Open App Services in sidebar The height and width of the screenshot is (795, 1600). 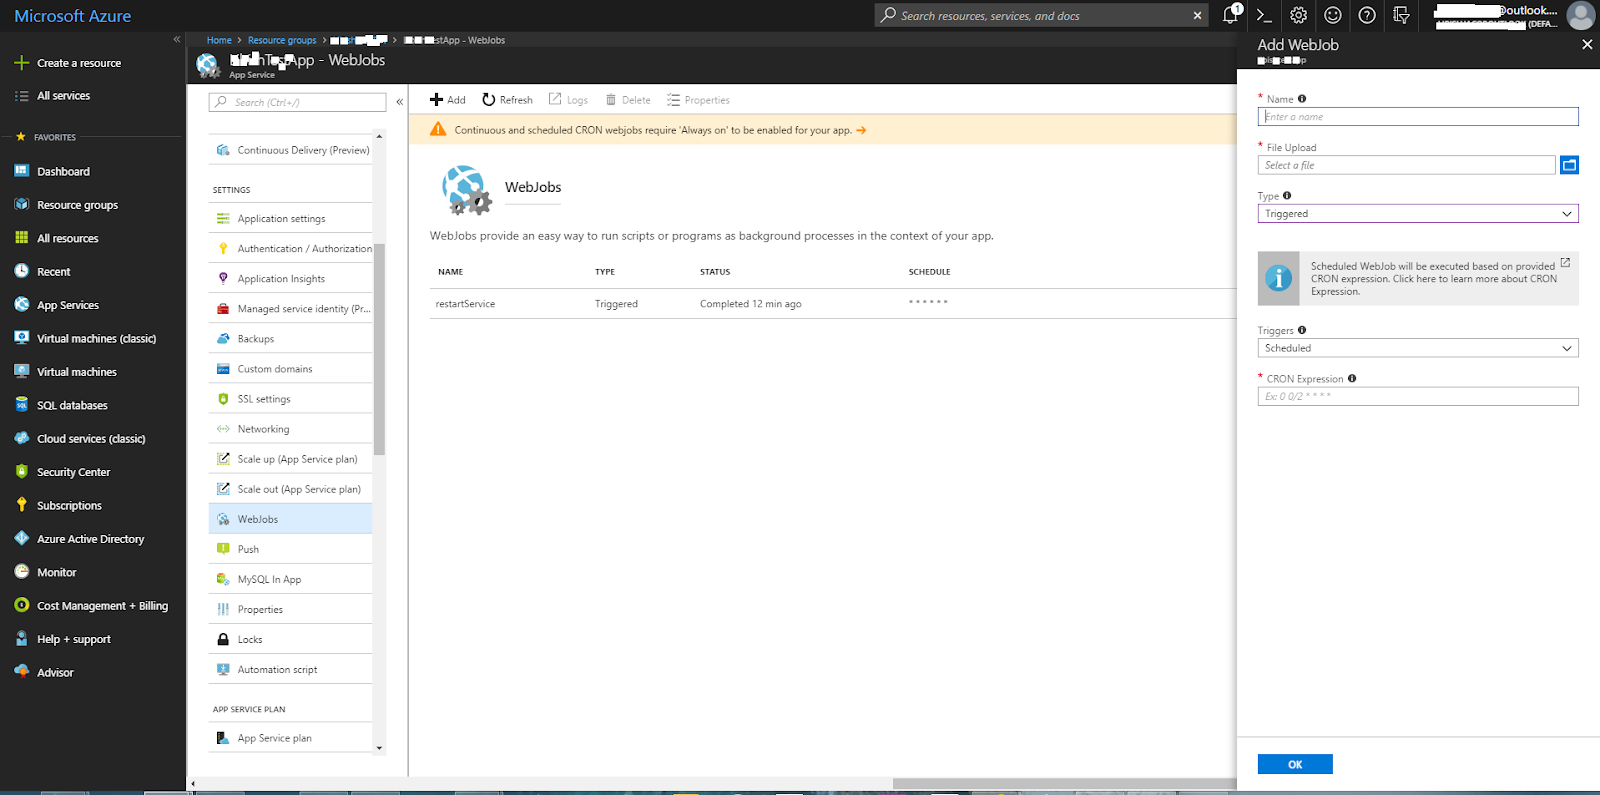click(57, 305)
